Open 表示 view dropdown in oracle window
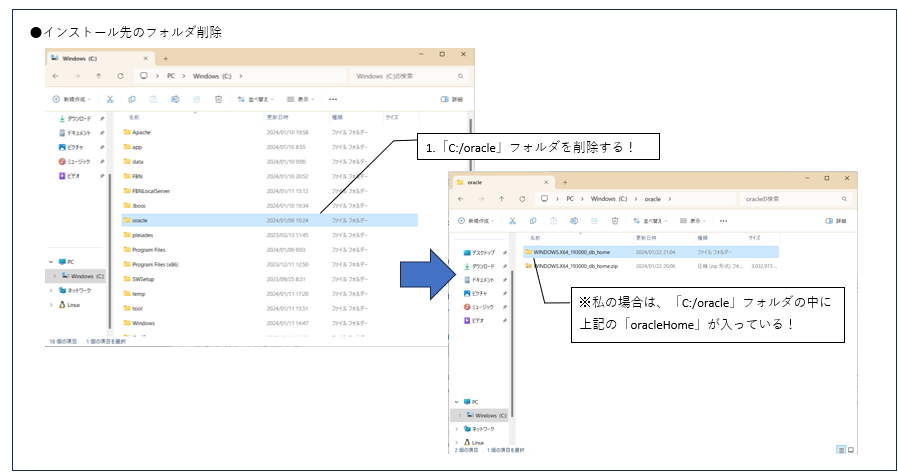Screen dimensions: 898x475 (x=693, y=221)
